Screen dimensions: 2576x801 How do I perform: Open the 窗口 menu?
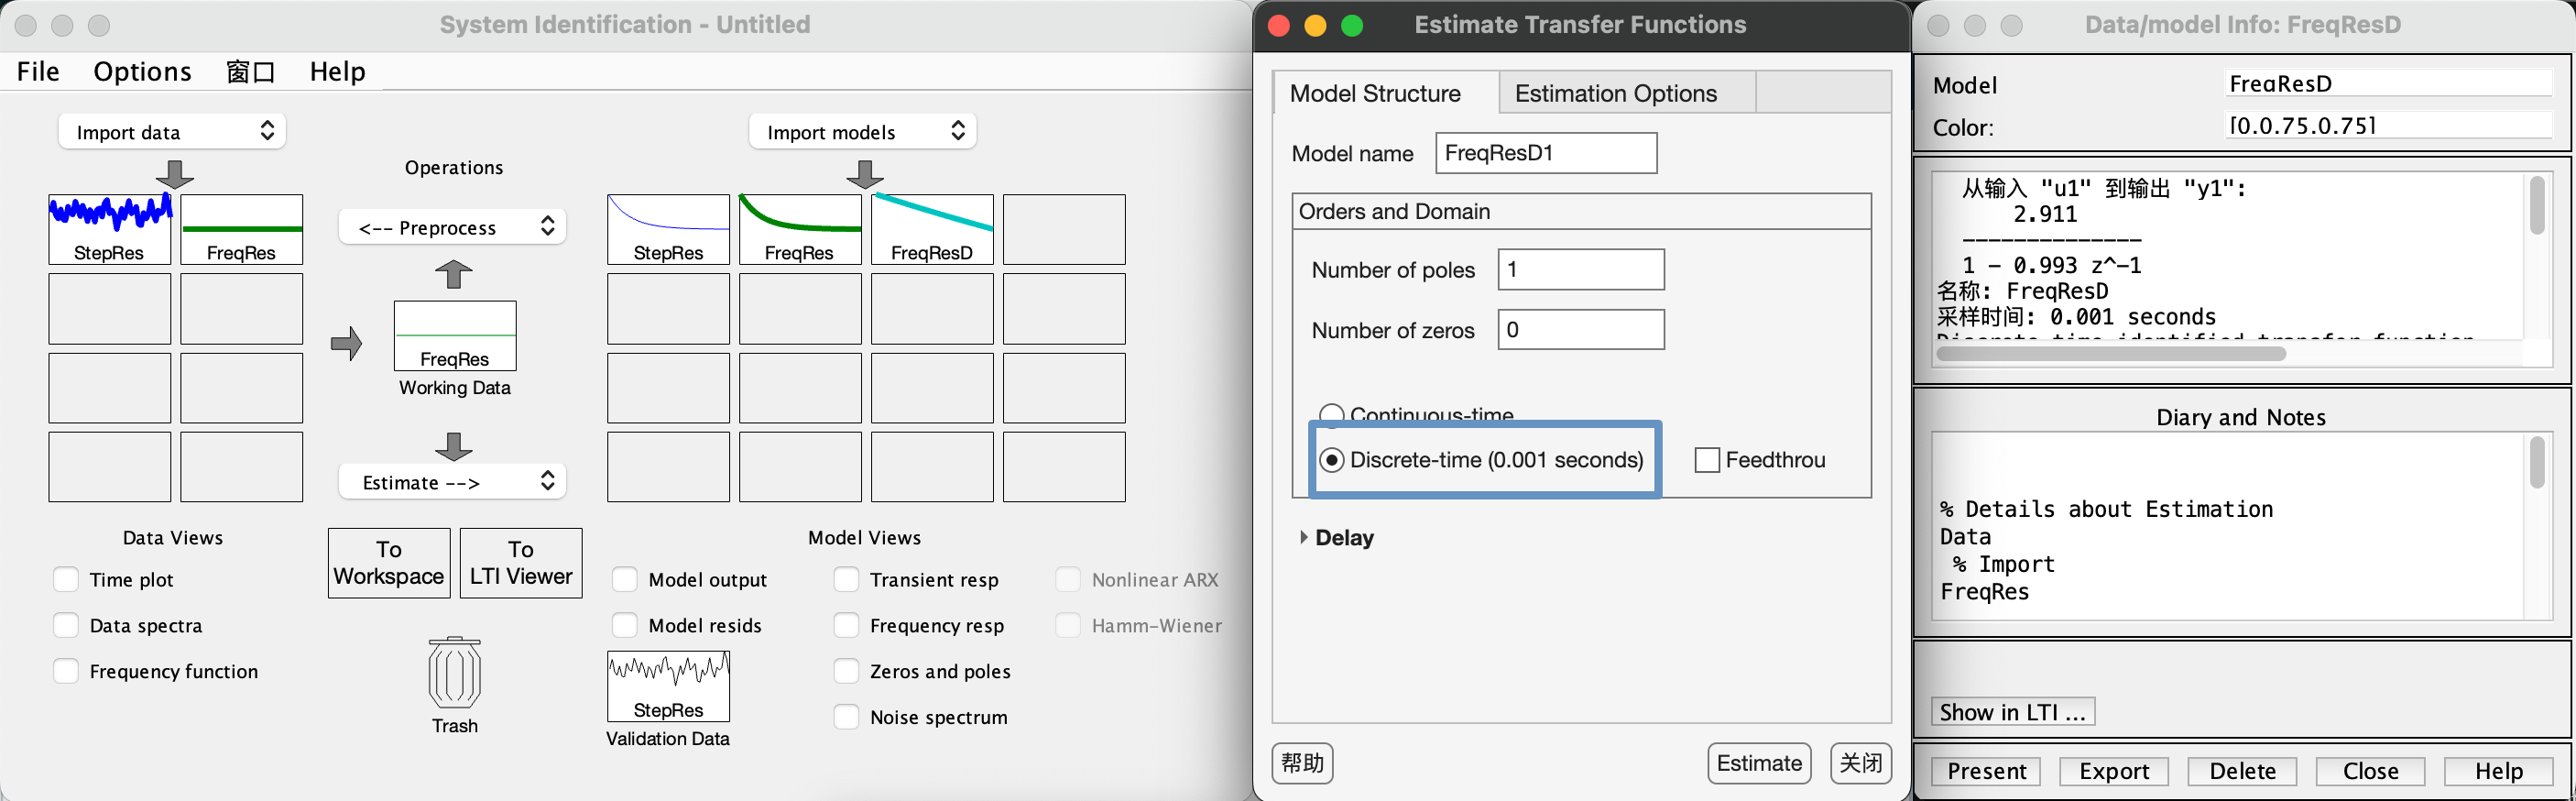(250, 72)
